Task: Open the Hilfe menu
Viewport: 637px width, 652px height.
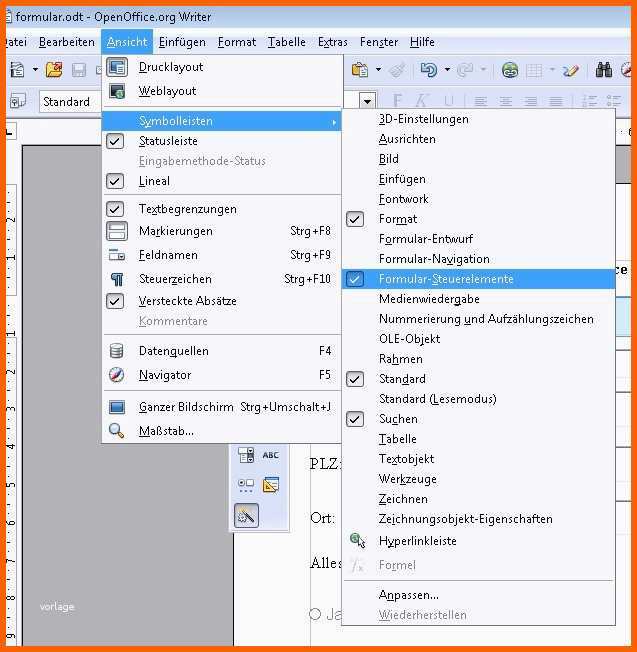Action: click(x=422, y=42)
